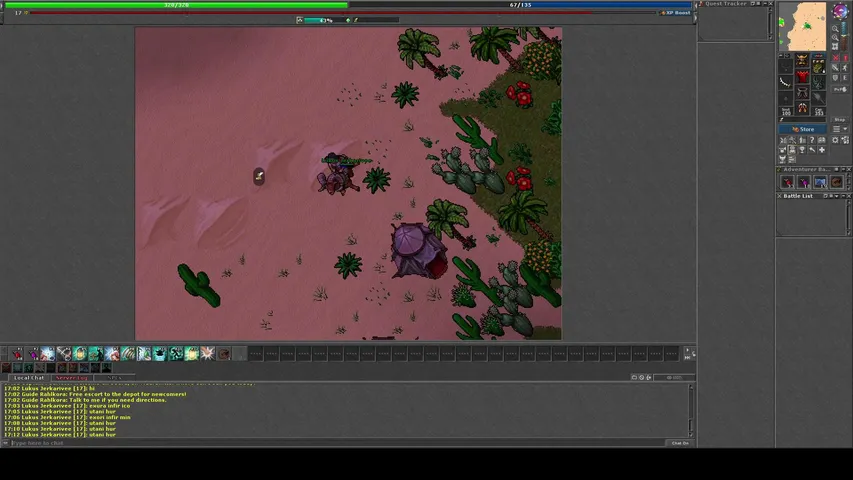Select the red armor equipment slot

point(802,76)
